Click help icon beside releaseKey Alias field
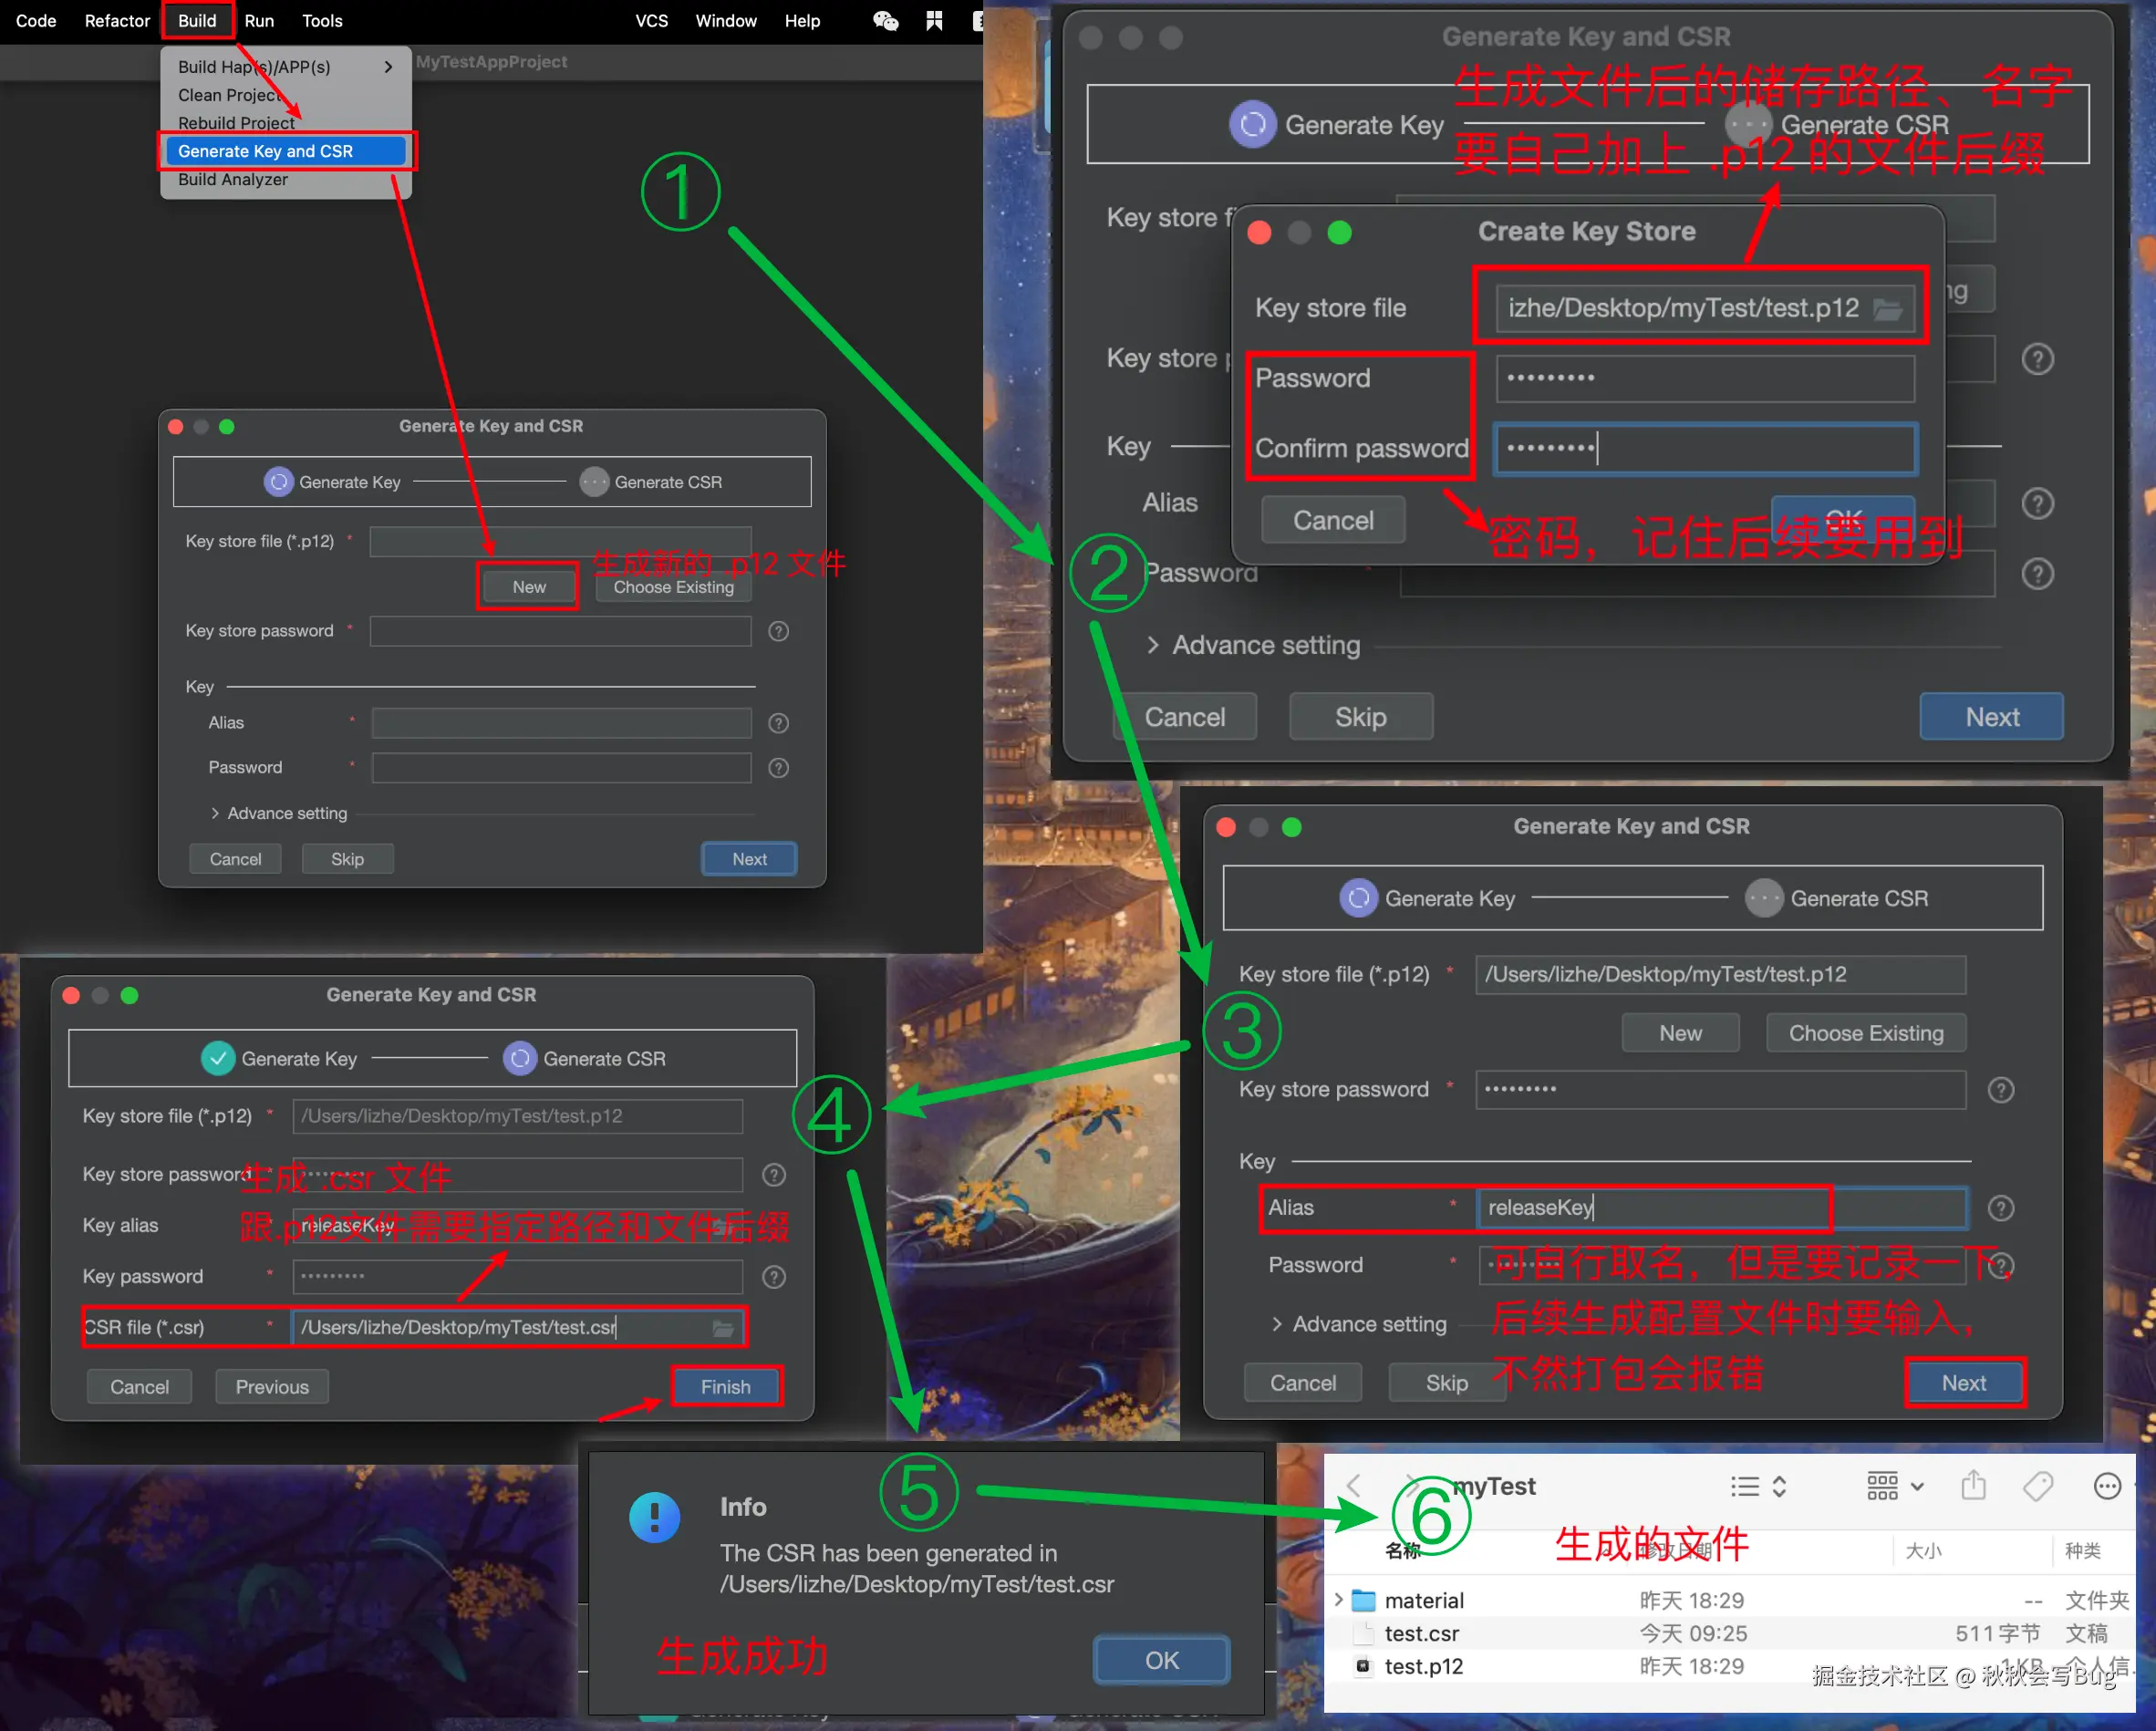 pyautogui.click(x=2000, y=1208)
